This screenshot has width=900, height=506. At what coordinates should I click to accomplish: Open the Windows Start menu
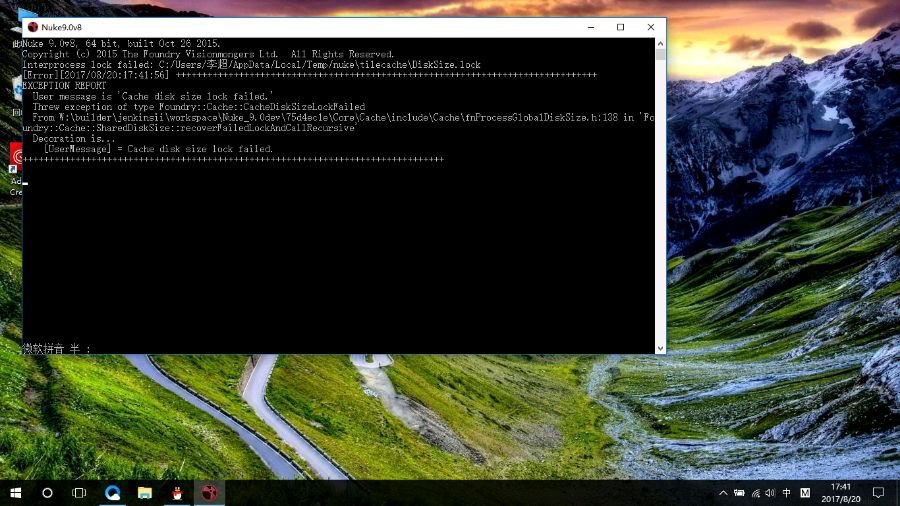coord(15,493)
